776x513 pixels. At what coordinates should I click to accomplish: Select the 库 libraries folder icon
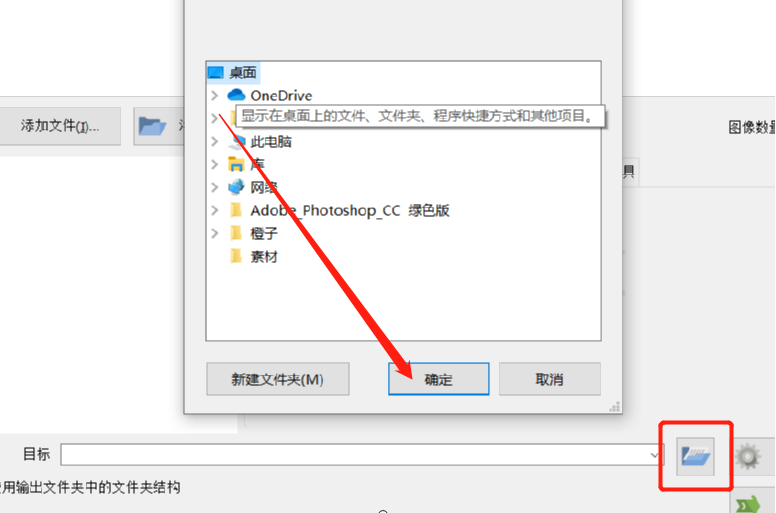[x=236, y=164]
